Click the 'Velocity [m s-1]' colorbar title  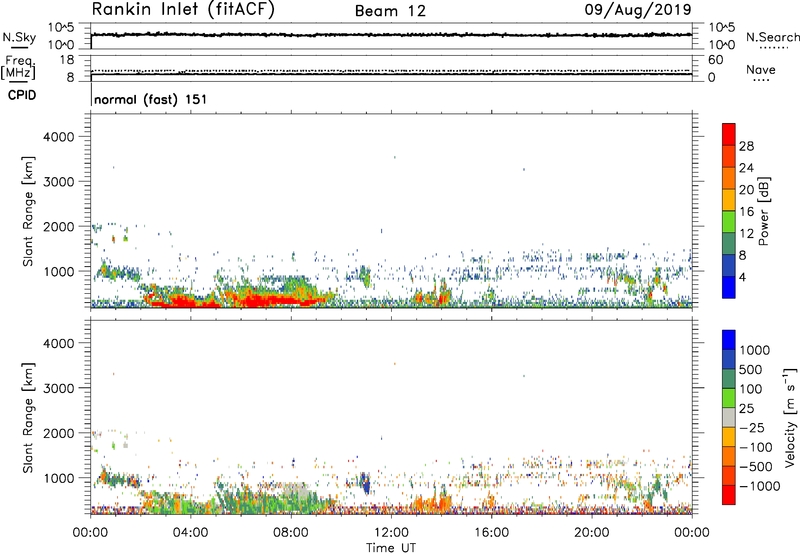click(x=790, y=417)
